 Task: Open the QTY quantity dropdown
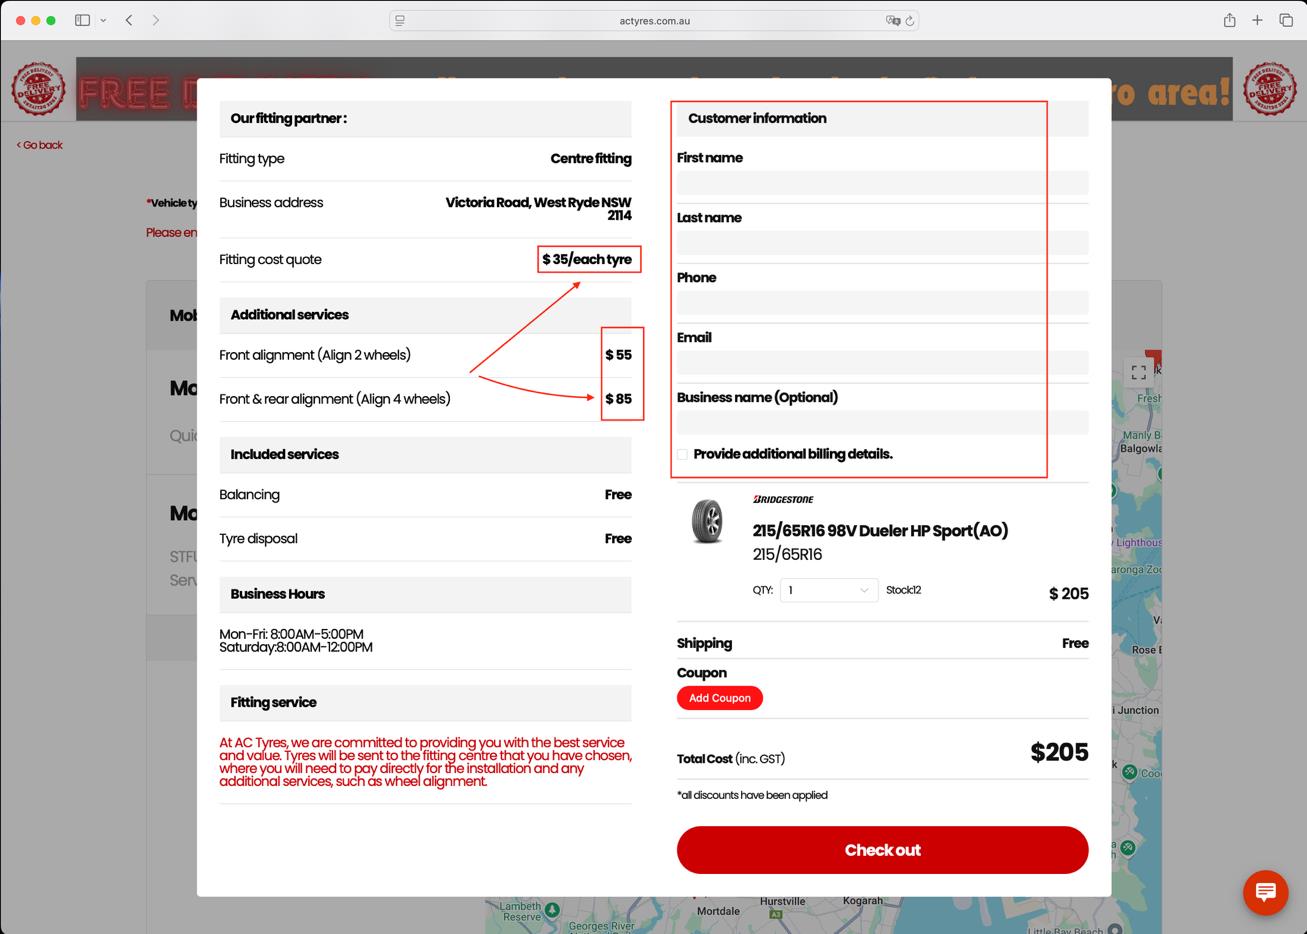(x=828, y=590)
